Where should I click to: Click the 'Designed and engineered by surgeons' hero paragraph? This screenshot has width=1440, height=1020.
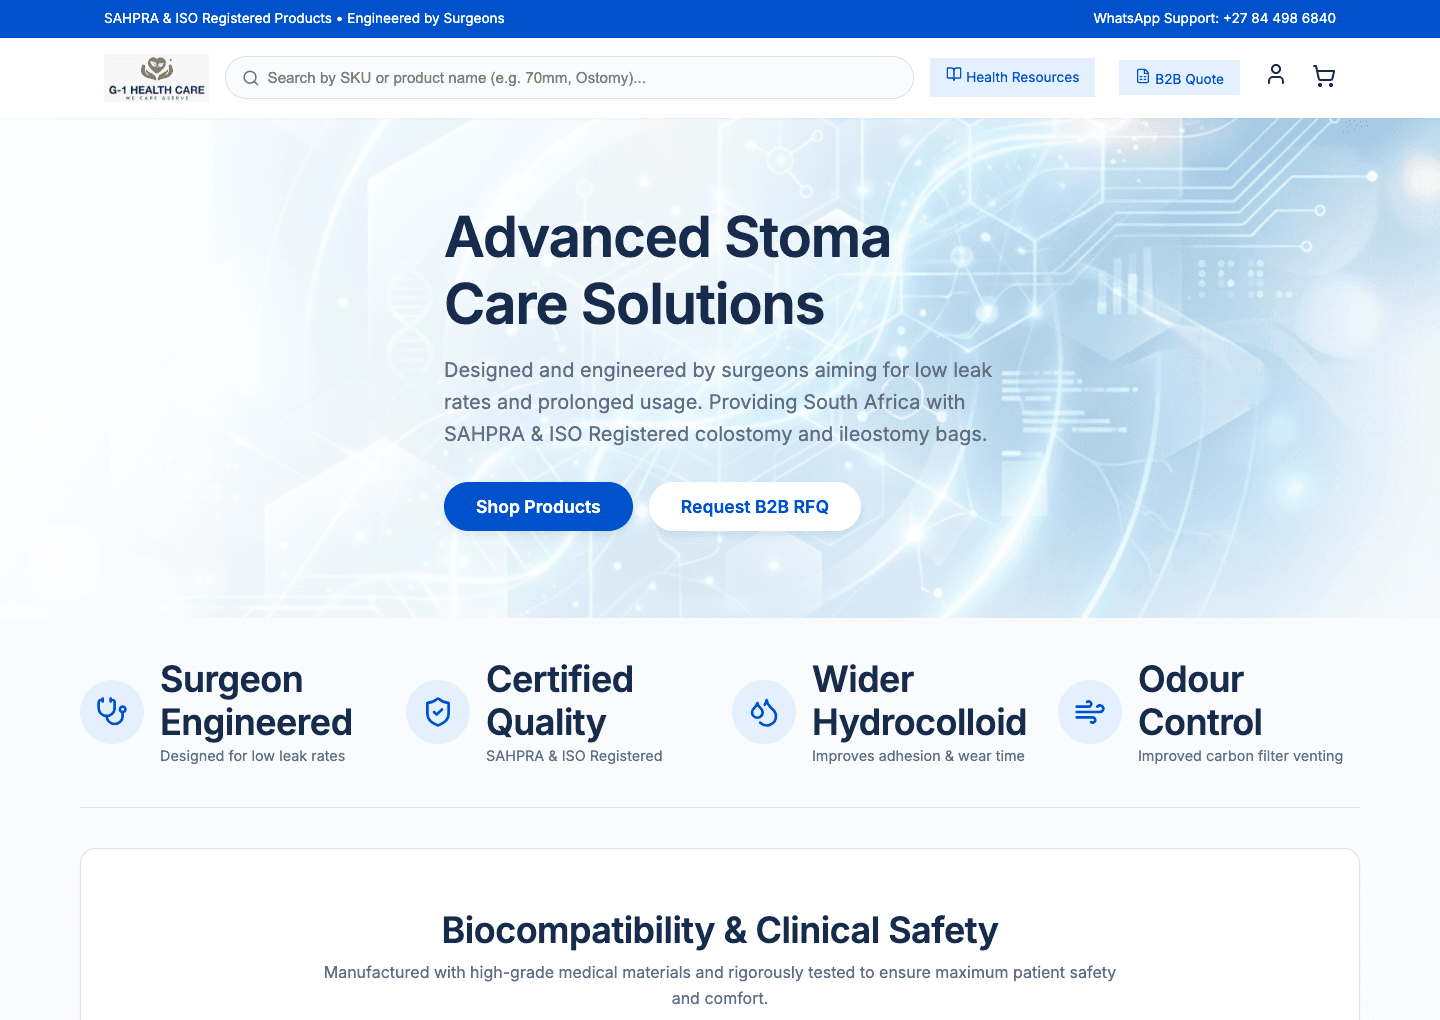pyautogui.click(x=718, y=402)
